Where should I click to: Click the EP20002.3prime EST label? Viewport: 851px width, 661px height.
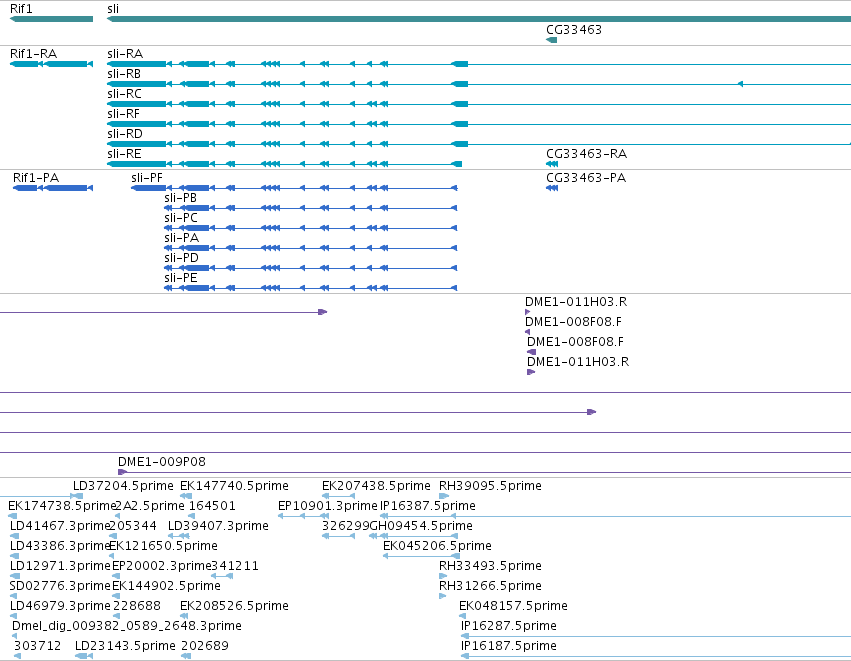point(161,566)
